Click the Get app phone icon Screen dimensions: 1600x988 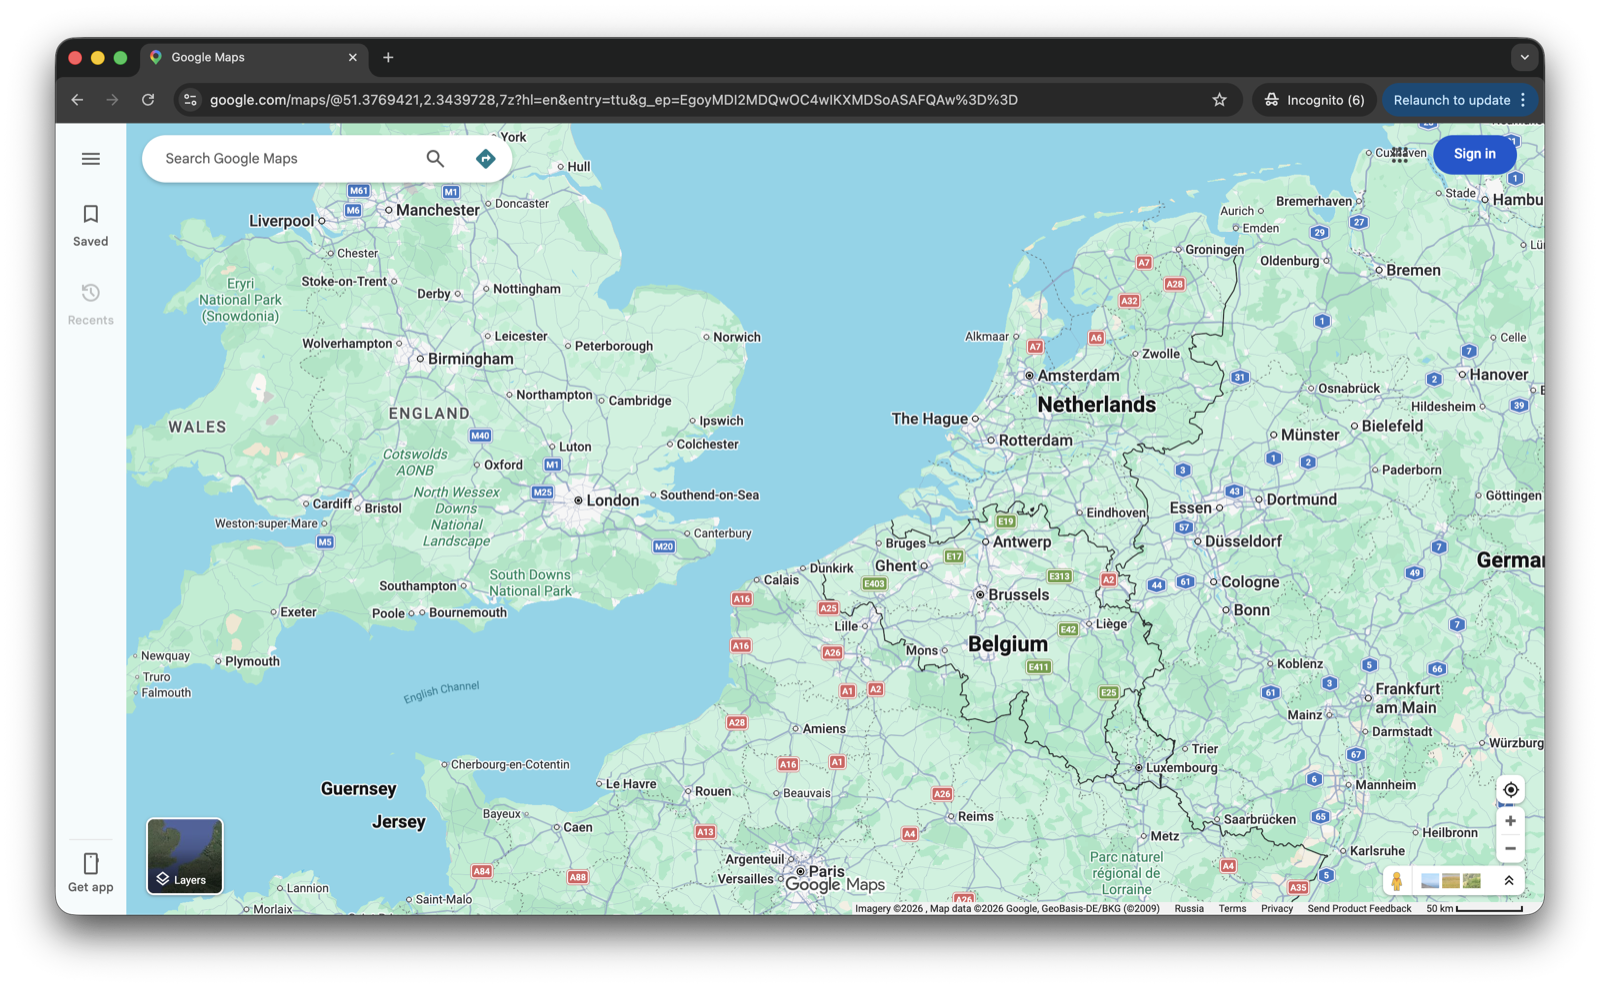pyautogui.click(x=91, y=863)
